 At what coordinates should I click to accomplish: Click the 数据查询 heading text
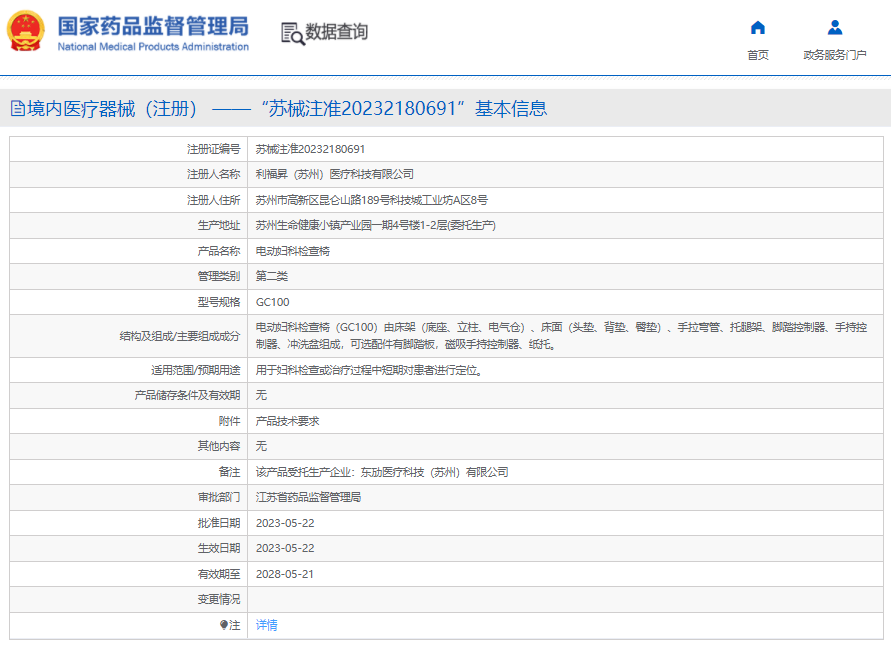click(x=336, y=32)
